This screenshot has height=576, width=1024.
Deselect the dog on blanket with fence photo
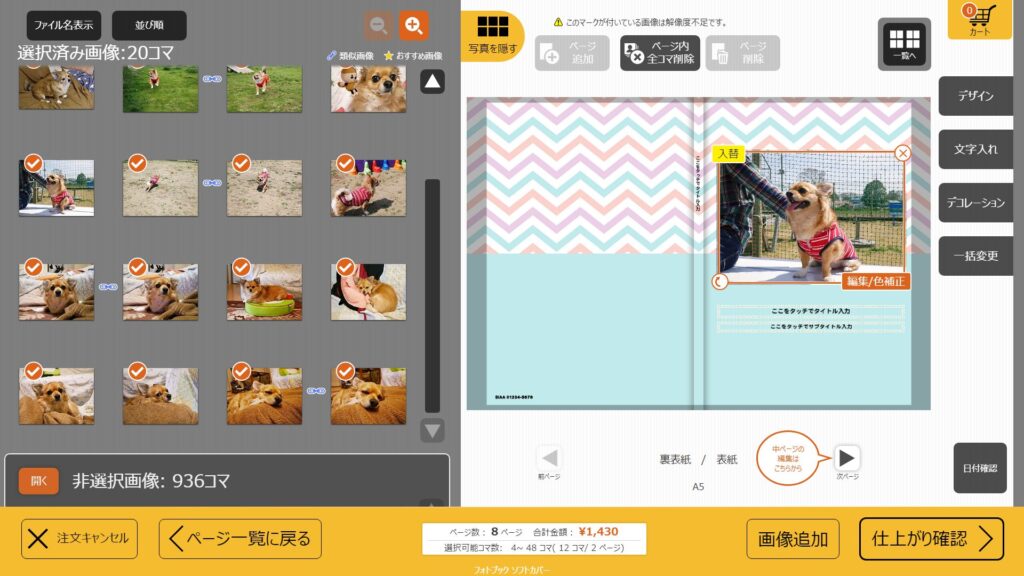coord(33,162)
